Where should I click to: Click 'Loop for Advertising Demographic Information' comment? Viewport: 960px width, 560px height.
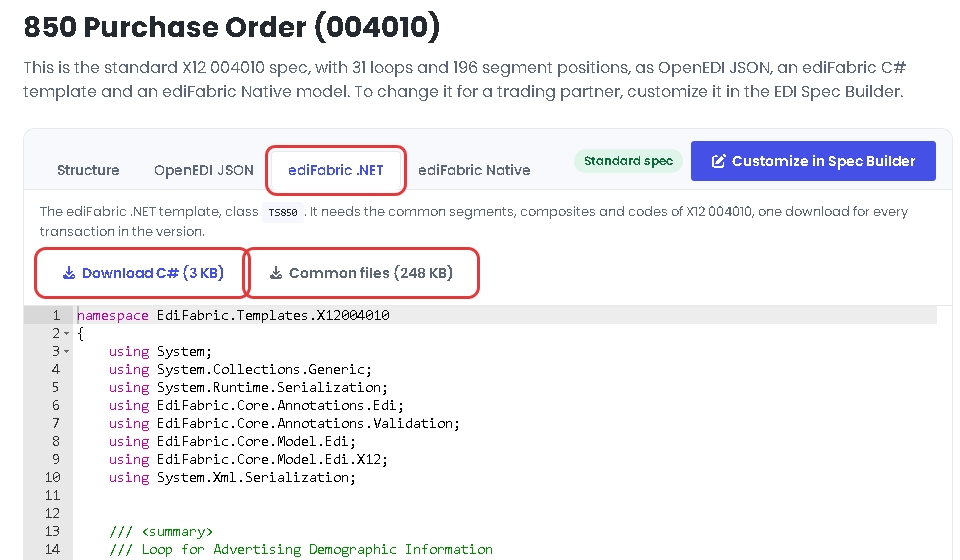317,549
